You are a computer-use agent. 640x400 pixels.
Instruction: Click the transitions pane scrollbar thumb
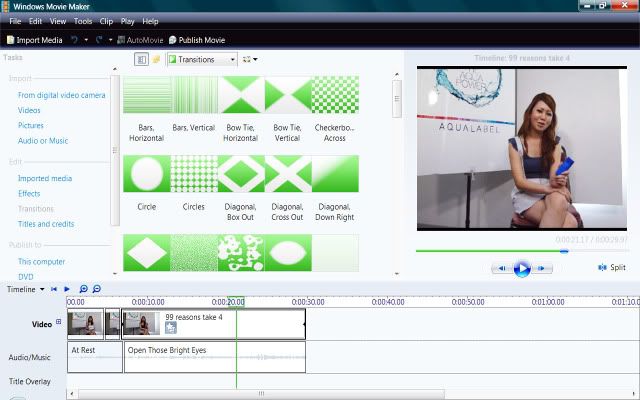(397, 99)
